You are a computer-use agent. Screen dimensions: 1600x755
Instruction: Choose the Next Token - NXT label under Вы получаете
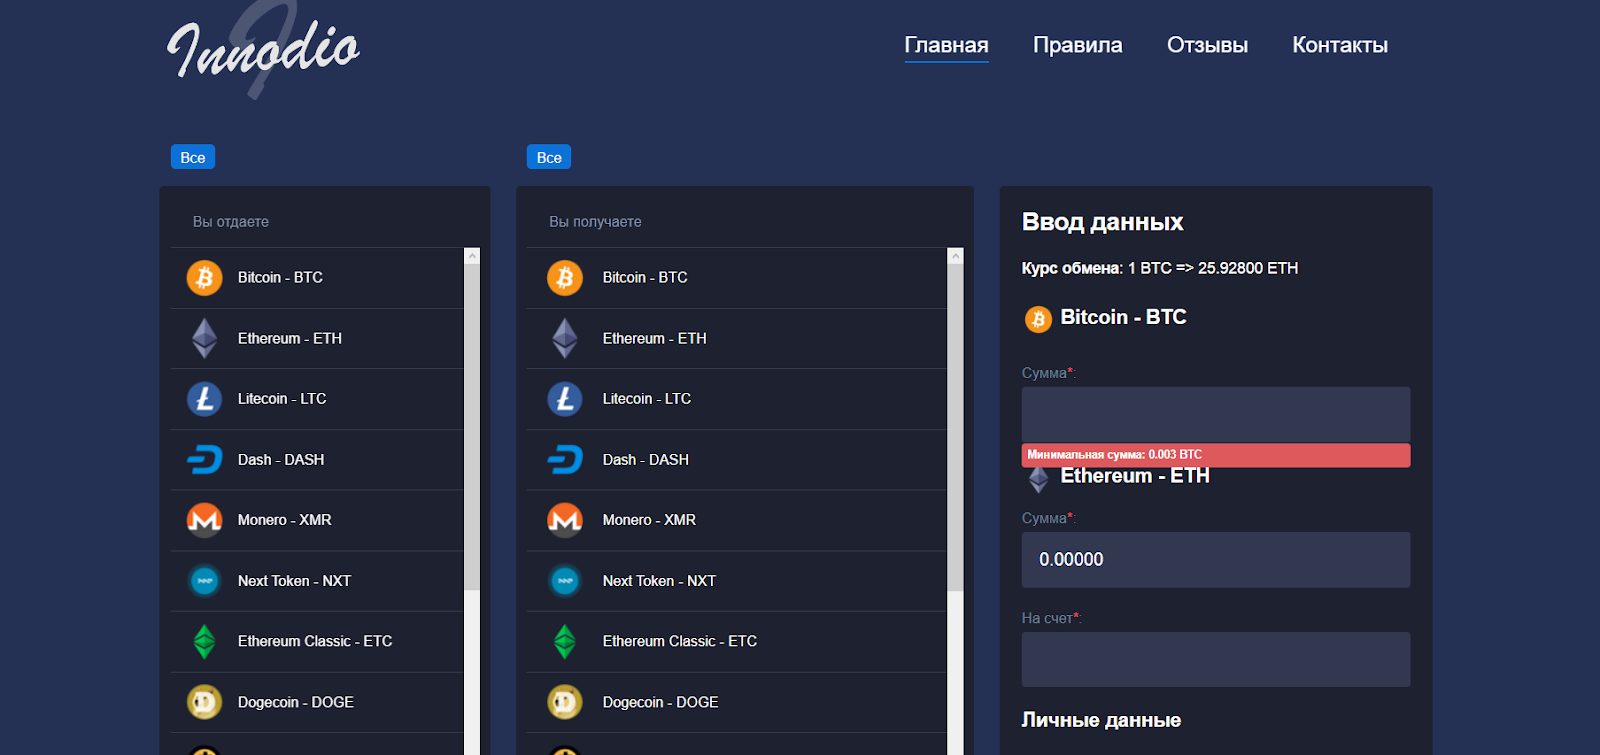point(659,581)
